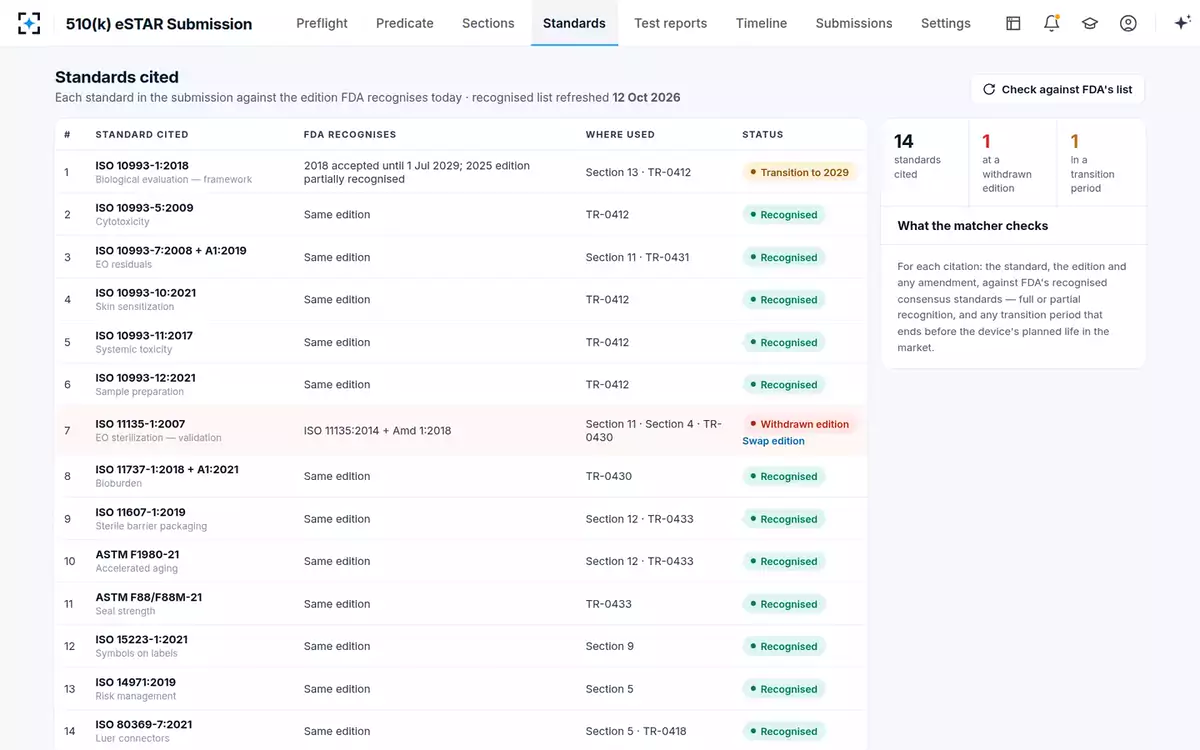Click the STATUS column header
The image size is (1200, 750).
point(763,134)
